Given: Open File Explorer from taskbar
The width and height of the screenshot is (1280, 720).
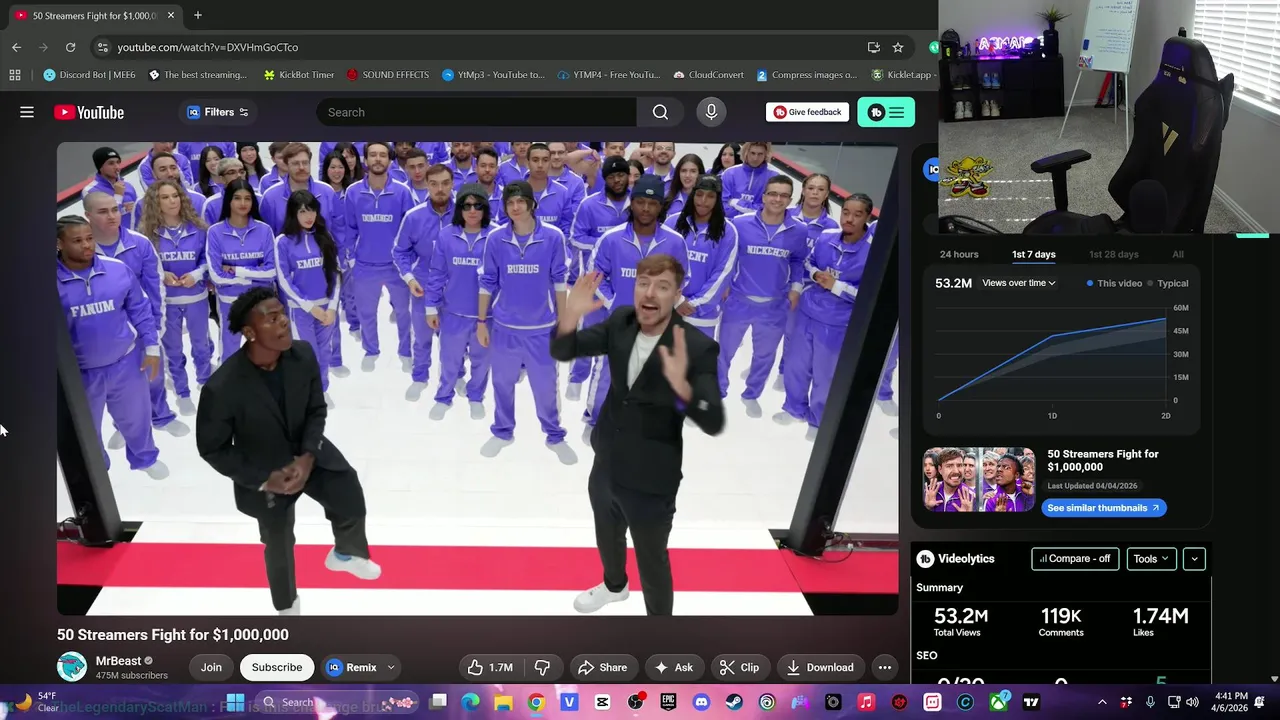Looking at the screenshot, I should 503,702.
